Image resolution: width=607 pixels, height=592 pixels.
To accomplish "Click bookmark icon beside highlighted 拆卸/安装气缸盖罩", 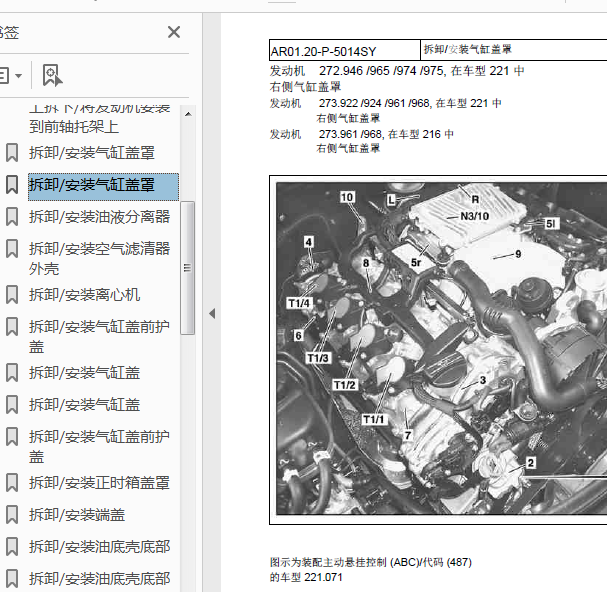I will 12,185.
